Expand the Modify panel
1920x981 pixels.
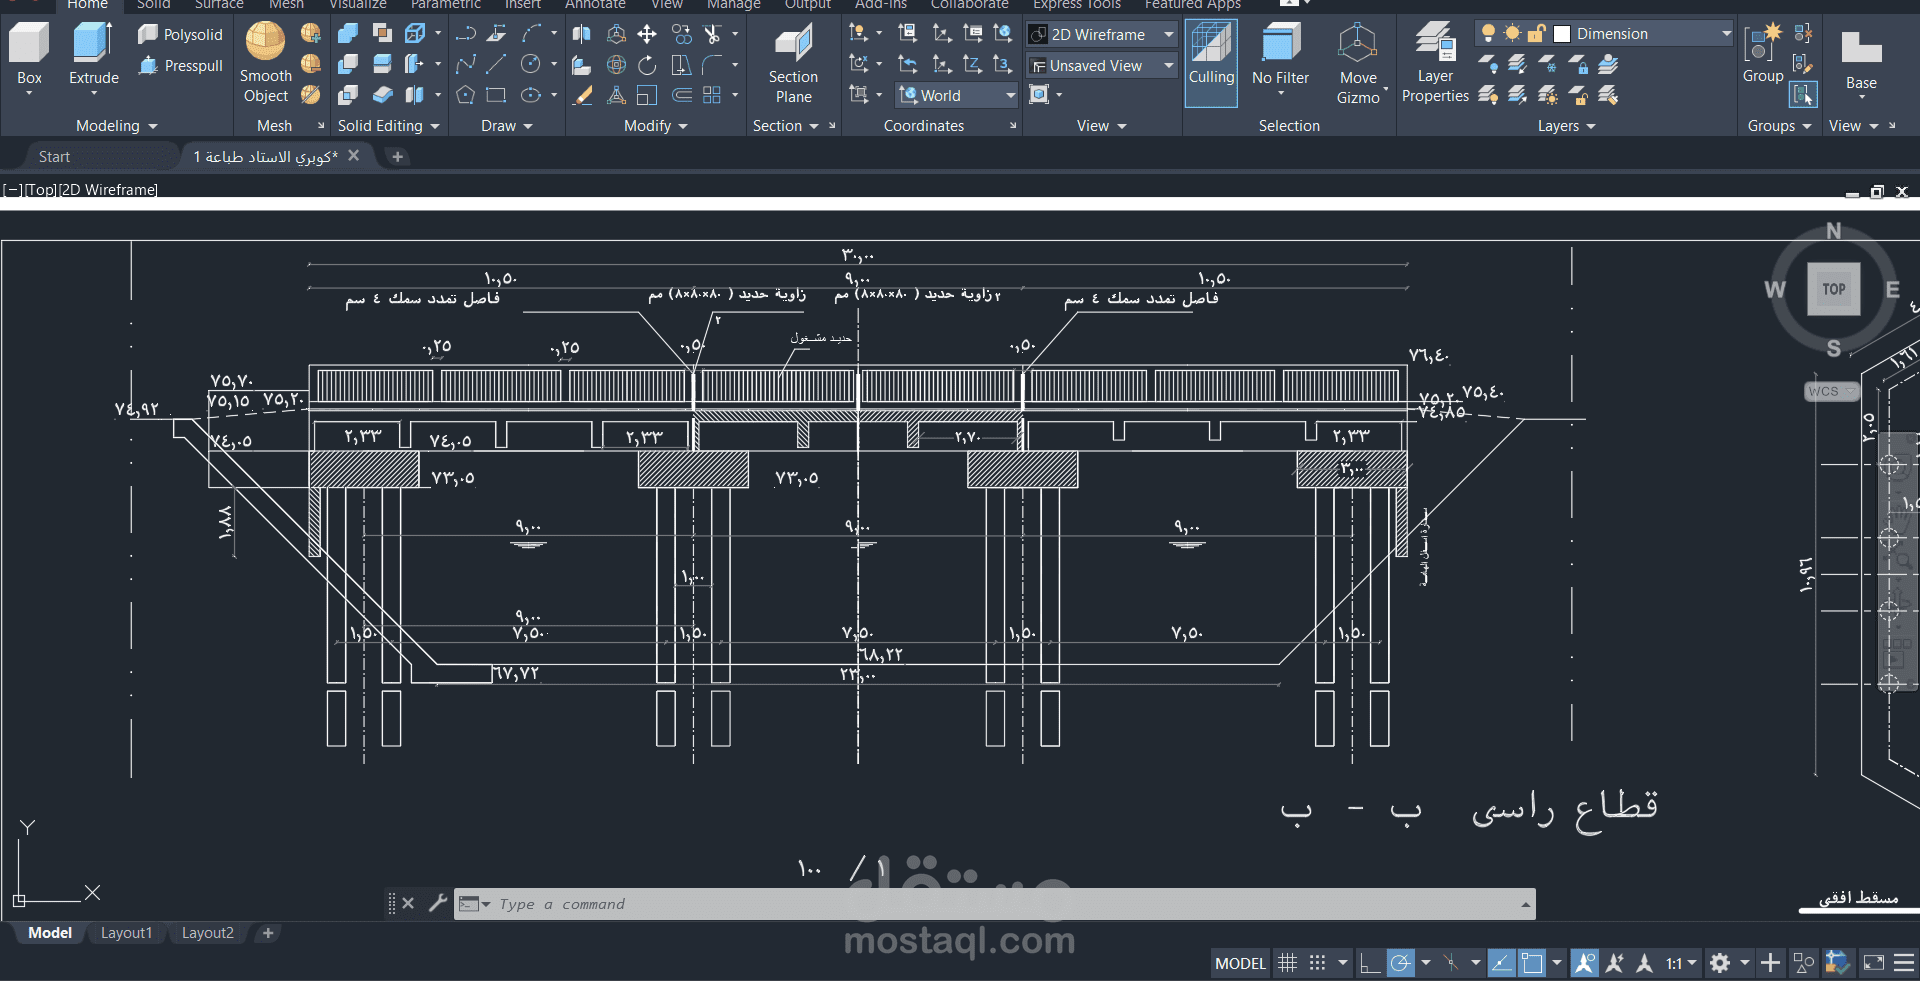pos(656,126)
